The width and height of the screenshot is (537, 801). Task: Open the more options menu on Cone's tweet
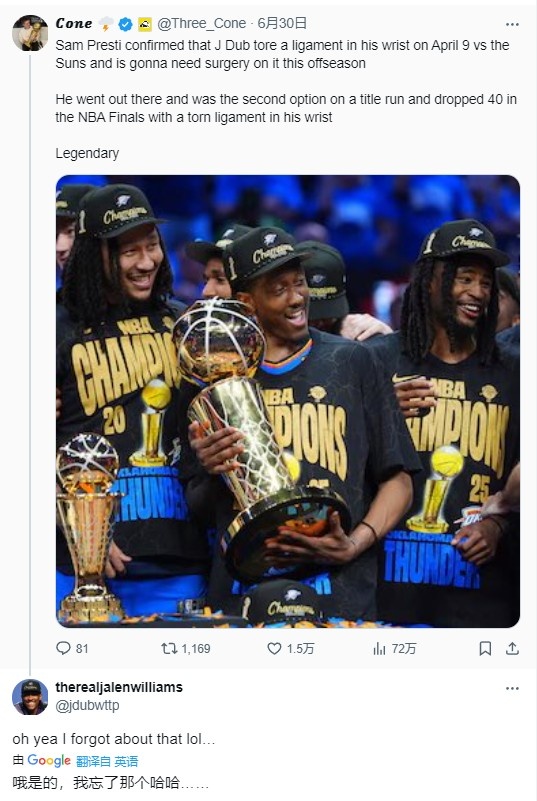click(512, 24)
